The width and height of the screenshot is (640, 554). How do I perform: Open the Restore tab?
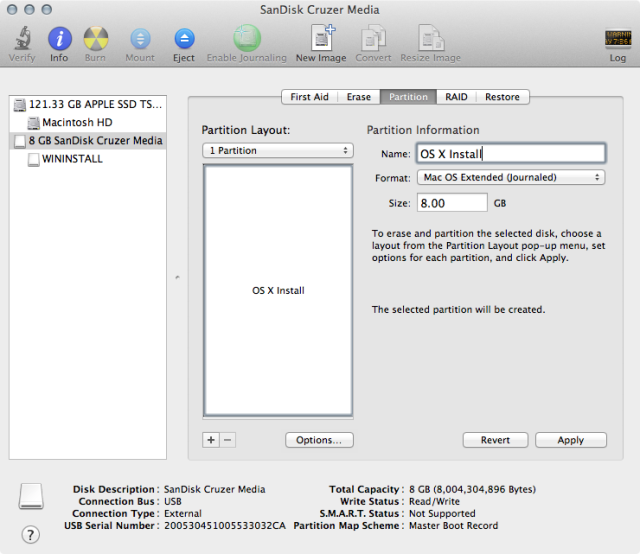click(502, 97)
